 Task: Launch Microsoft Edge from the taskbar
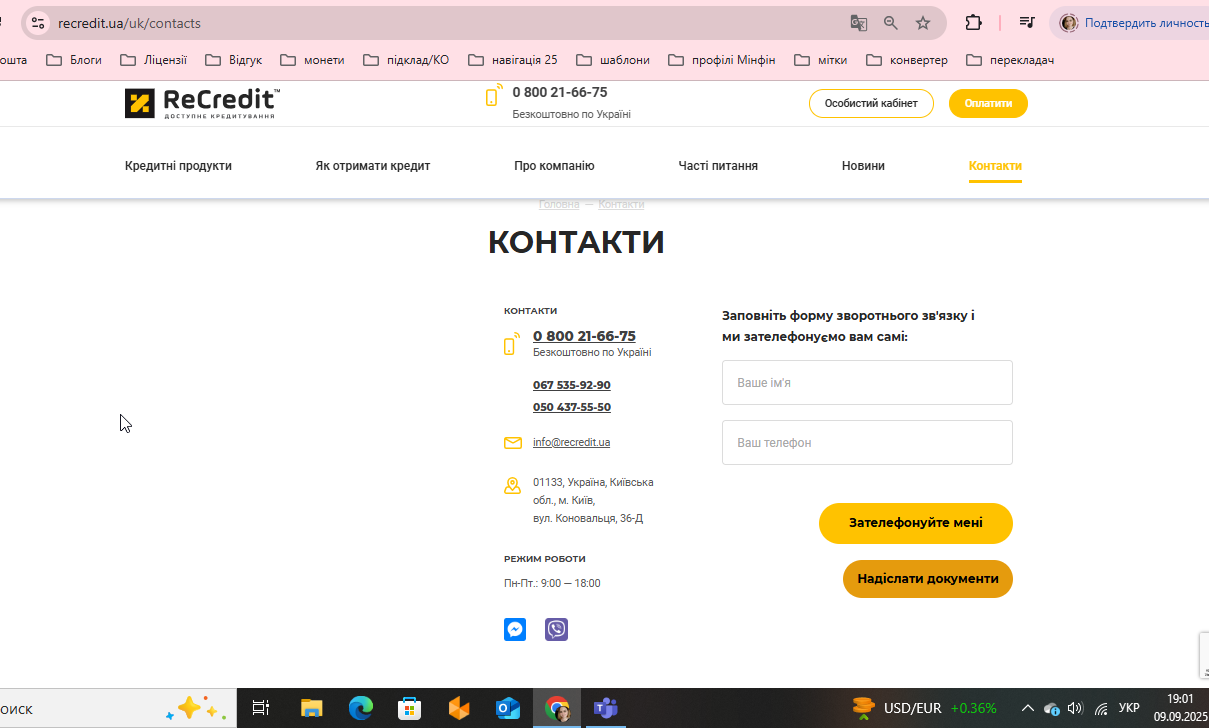tap(360, 708)
